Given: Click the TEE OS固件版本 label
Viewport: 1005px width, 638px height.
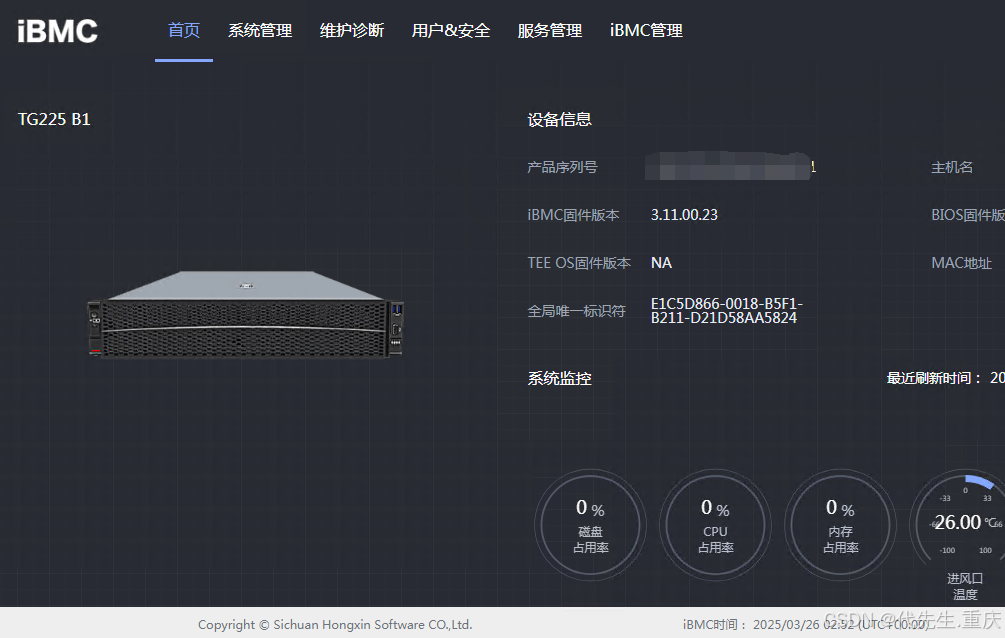Looking at the screenshot, I should point(579,263).
